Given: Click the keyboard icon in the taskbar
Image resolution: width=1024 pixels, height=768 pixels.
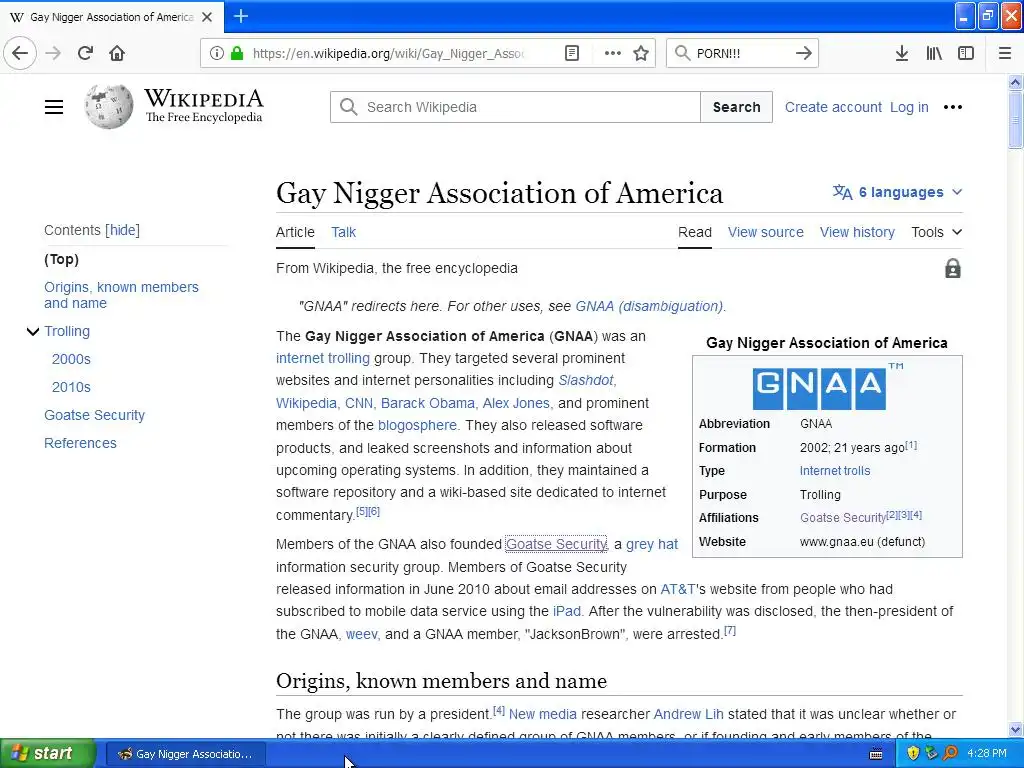Looking at the screenshot, I should click(x=876, y=754).
